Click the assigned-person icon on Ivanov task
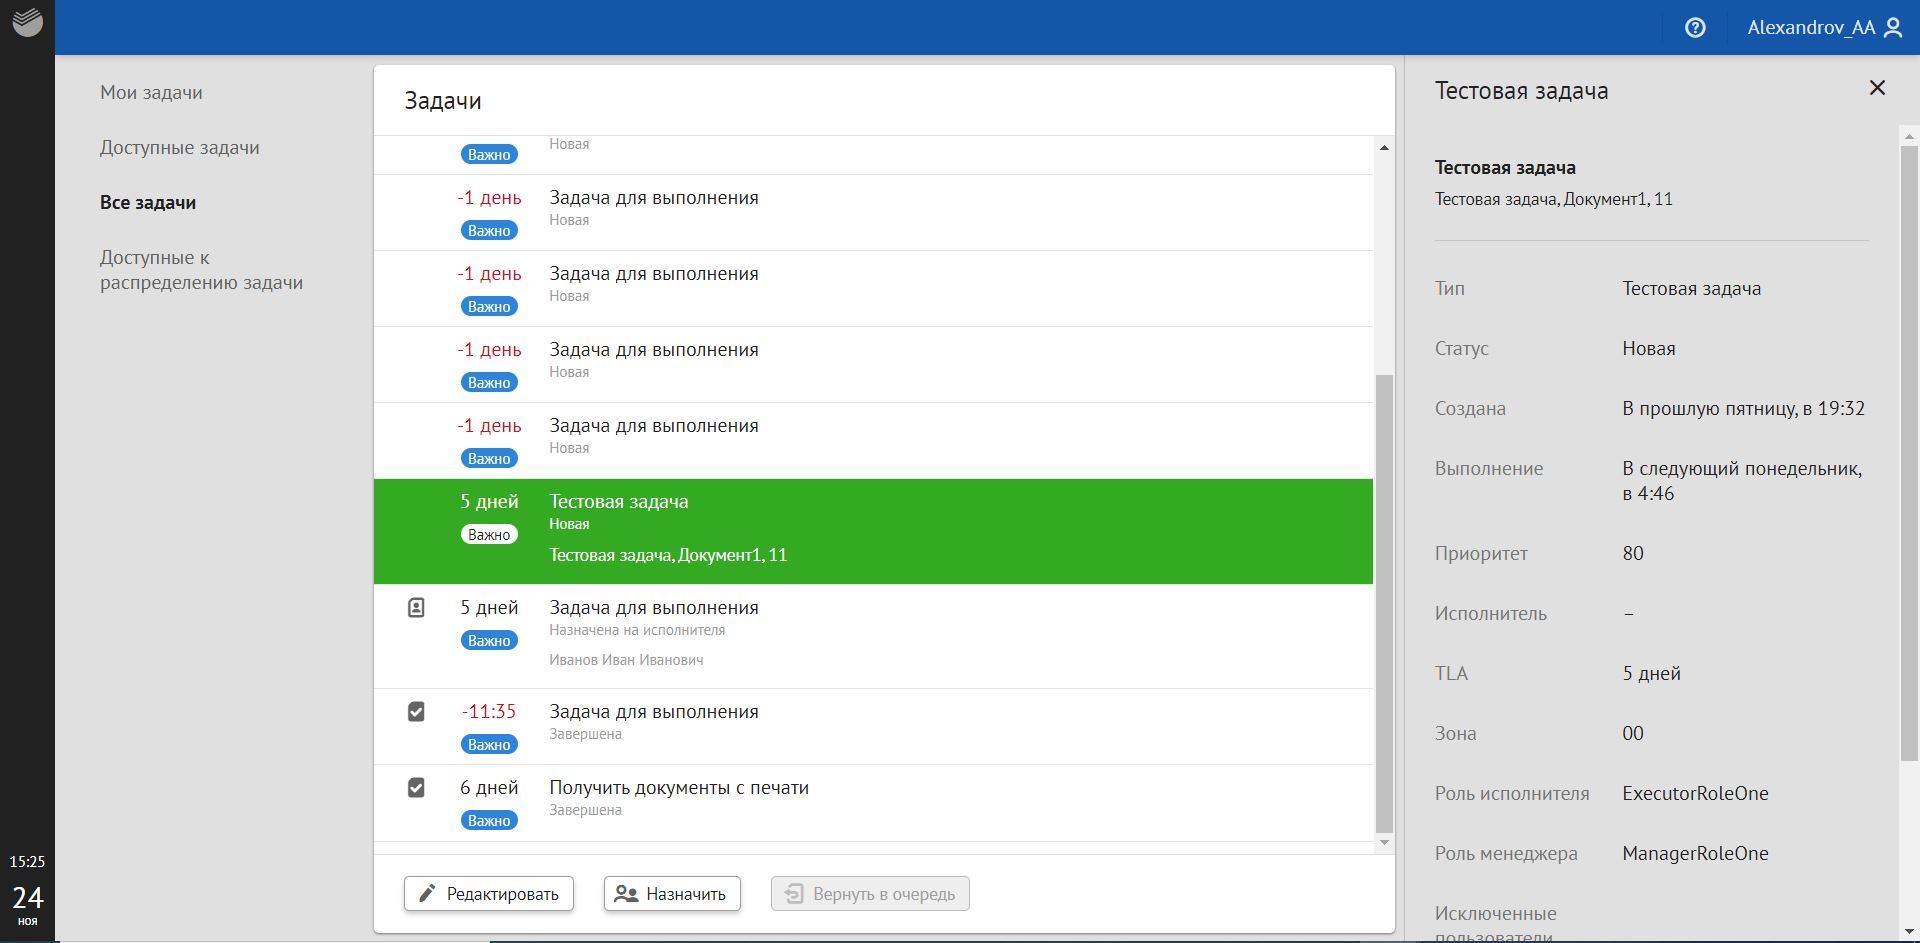The width and height of the screenshot is (1920, 943). click(416, 608)
